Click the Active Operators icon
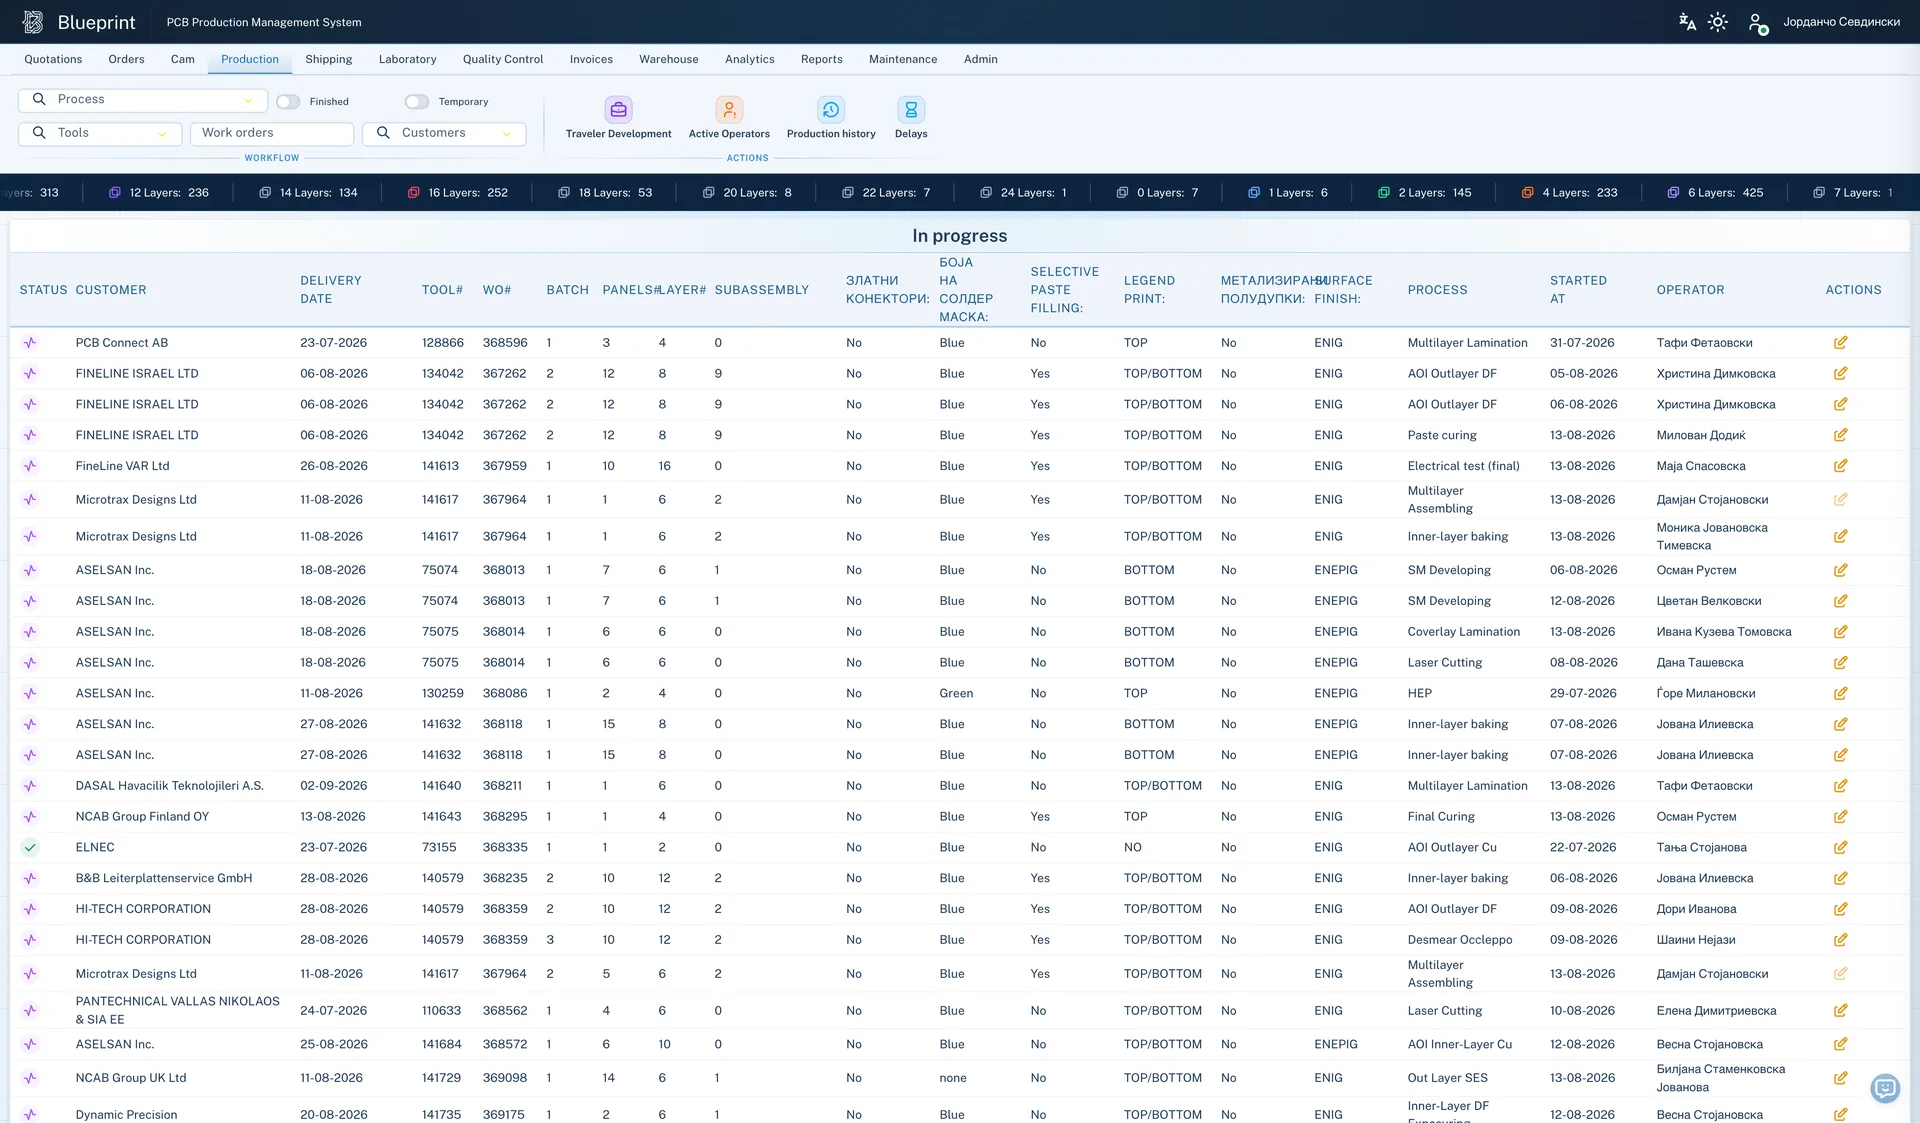Screen dimensions: 1920x1123 (729, 109)
